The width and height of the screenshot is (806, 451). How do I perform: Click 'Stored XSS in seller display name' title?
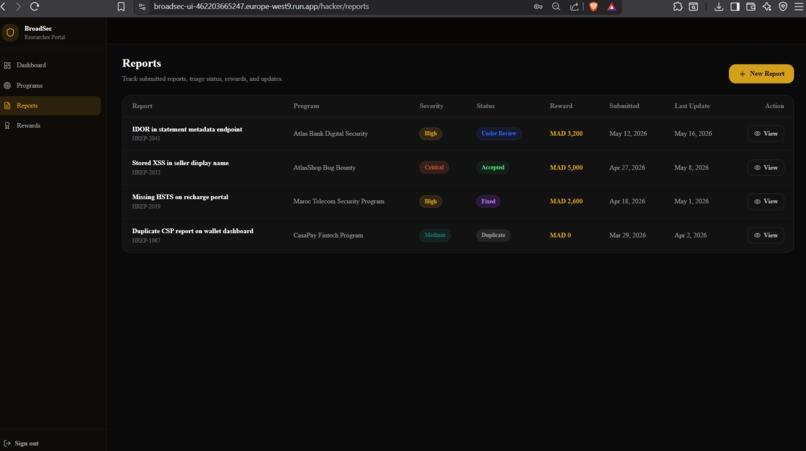tap(180, 163)
